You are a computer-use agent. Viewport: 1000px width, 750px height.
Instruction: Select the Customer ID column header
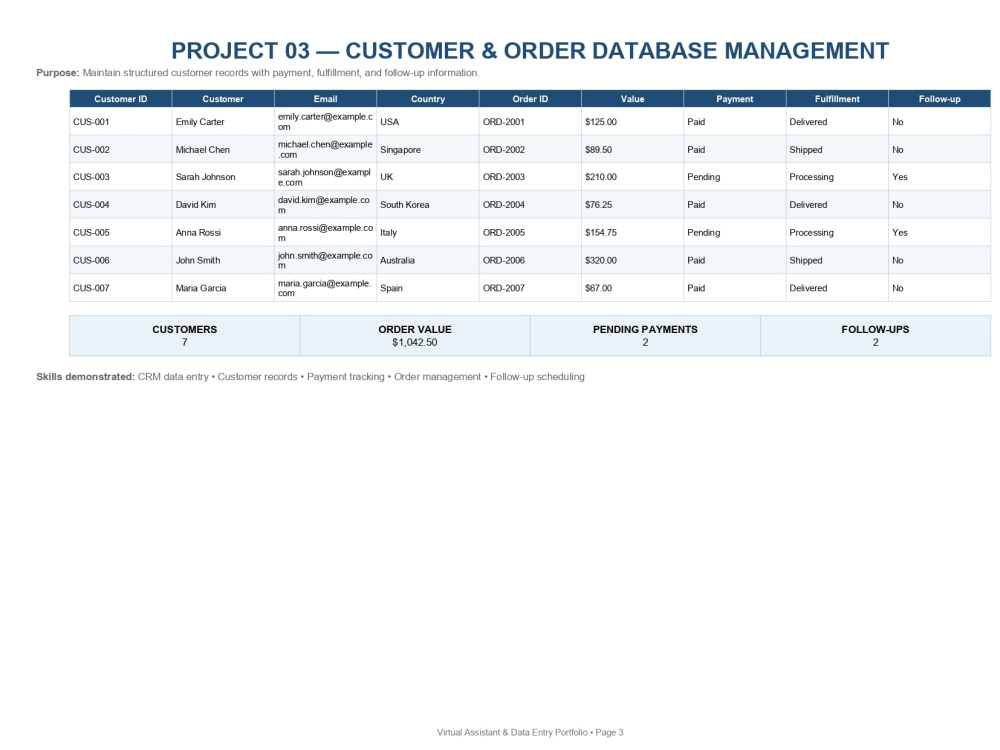click(121, 99)
